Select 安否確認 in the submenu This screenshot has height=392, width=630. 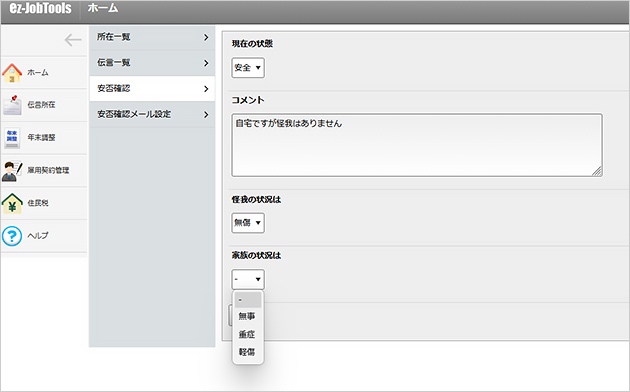pos(152,89)
